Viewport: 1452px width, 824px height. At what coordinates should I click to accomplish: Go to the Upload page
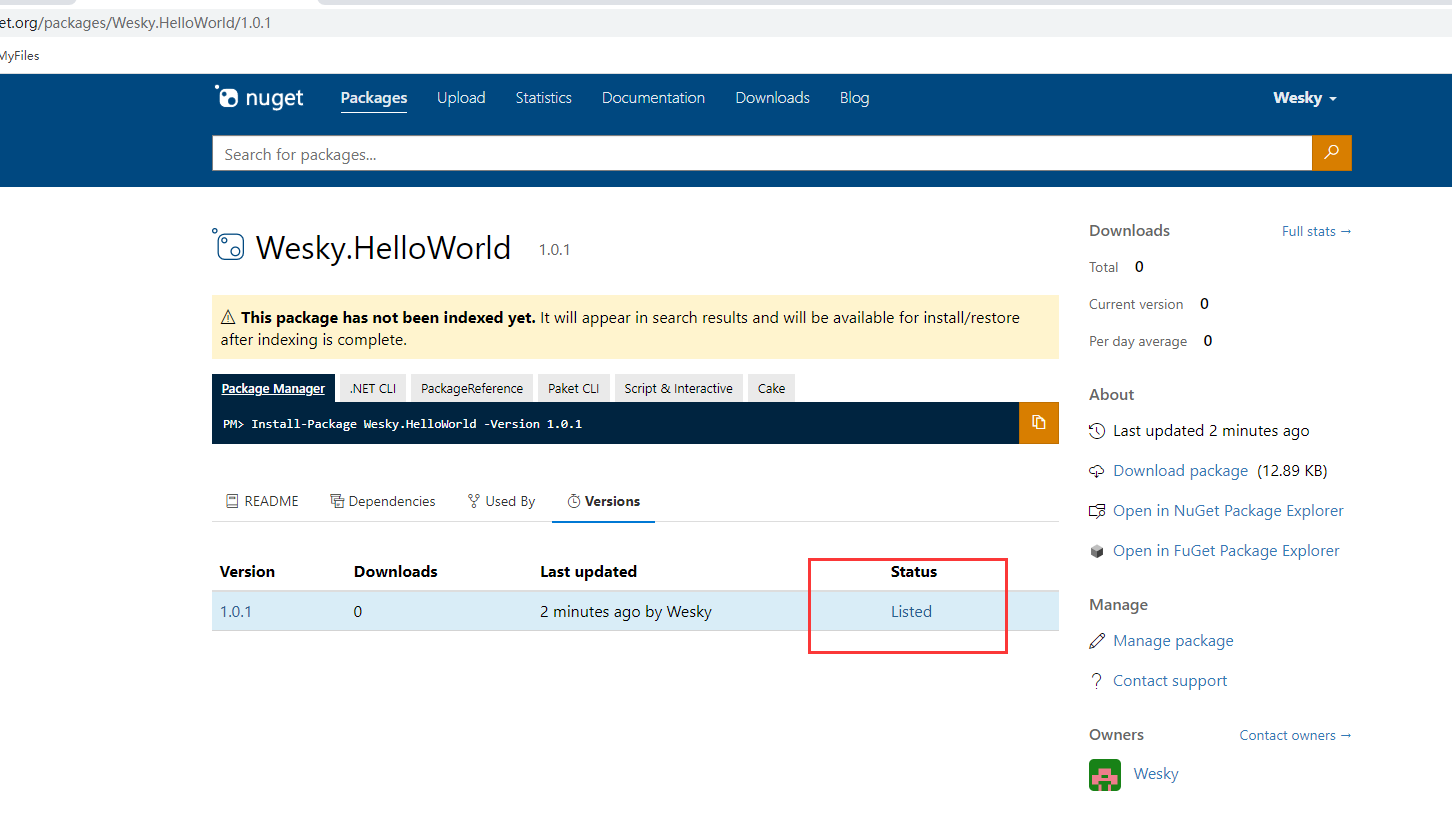pyautogui.click(x=461, y=98)
